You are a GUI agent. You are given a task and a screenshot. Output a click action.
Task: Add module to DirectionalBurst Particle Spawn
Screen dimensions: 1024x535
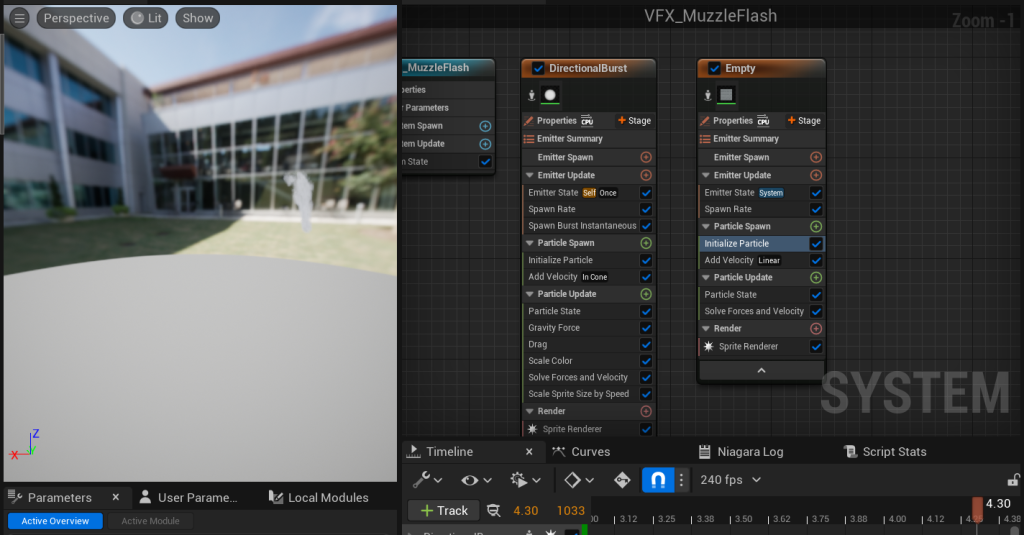tap(645, 243)
